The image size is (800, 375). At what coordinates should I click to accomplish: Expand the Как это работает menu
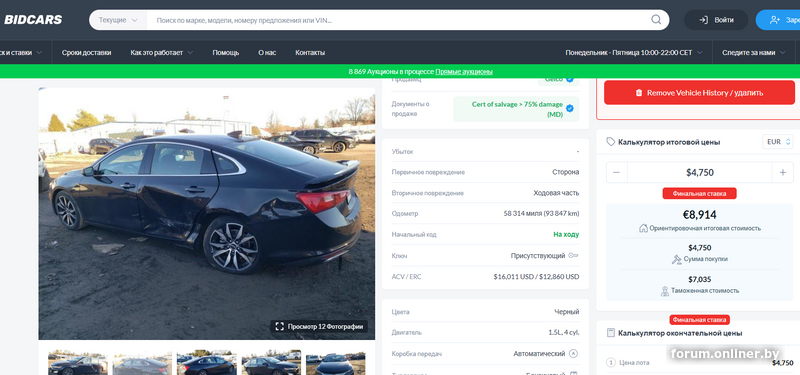[162, 53]
